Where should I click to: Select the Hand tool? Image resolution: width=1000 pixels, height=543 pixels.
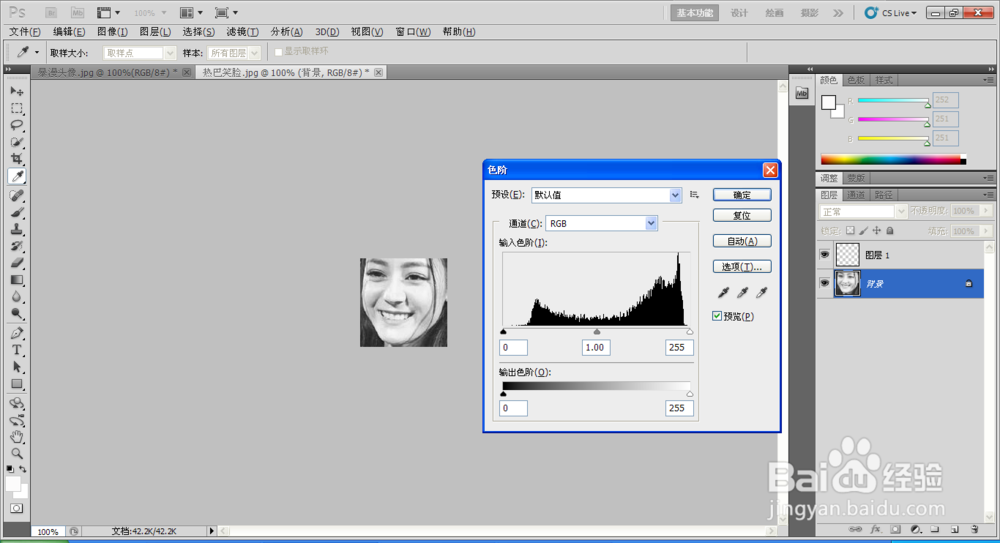pyautogui.click(x=17, y=437)
